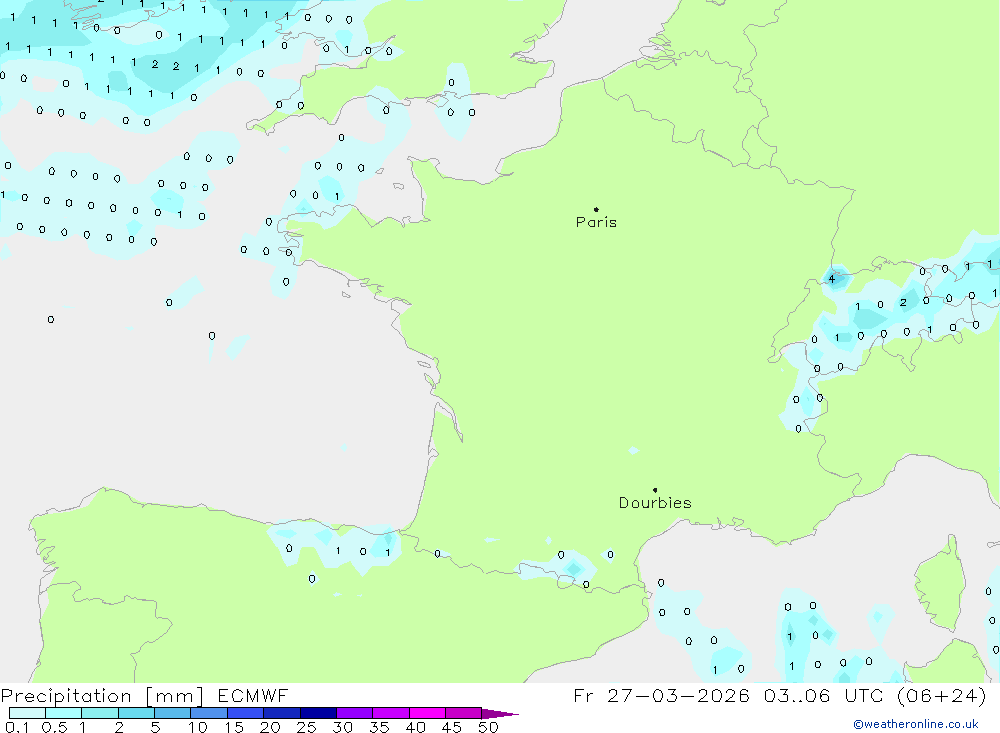Pick the legend swatch between 25 and 30
Image resolution: width=1000 pixels, height=733 pixels.
(x=318, y=713)
